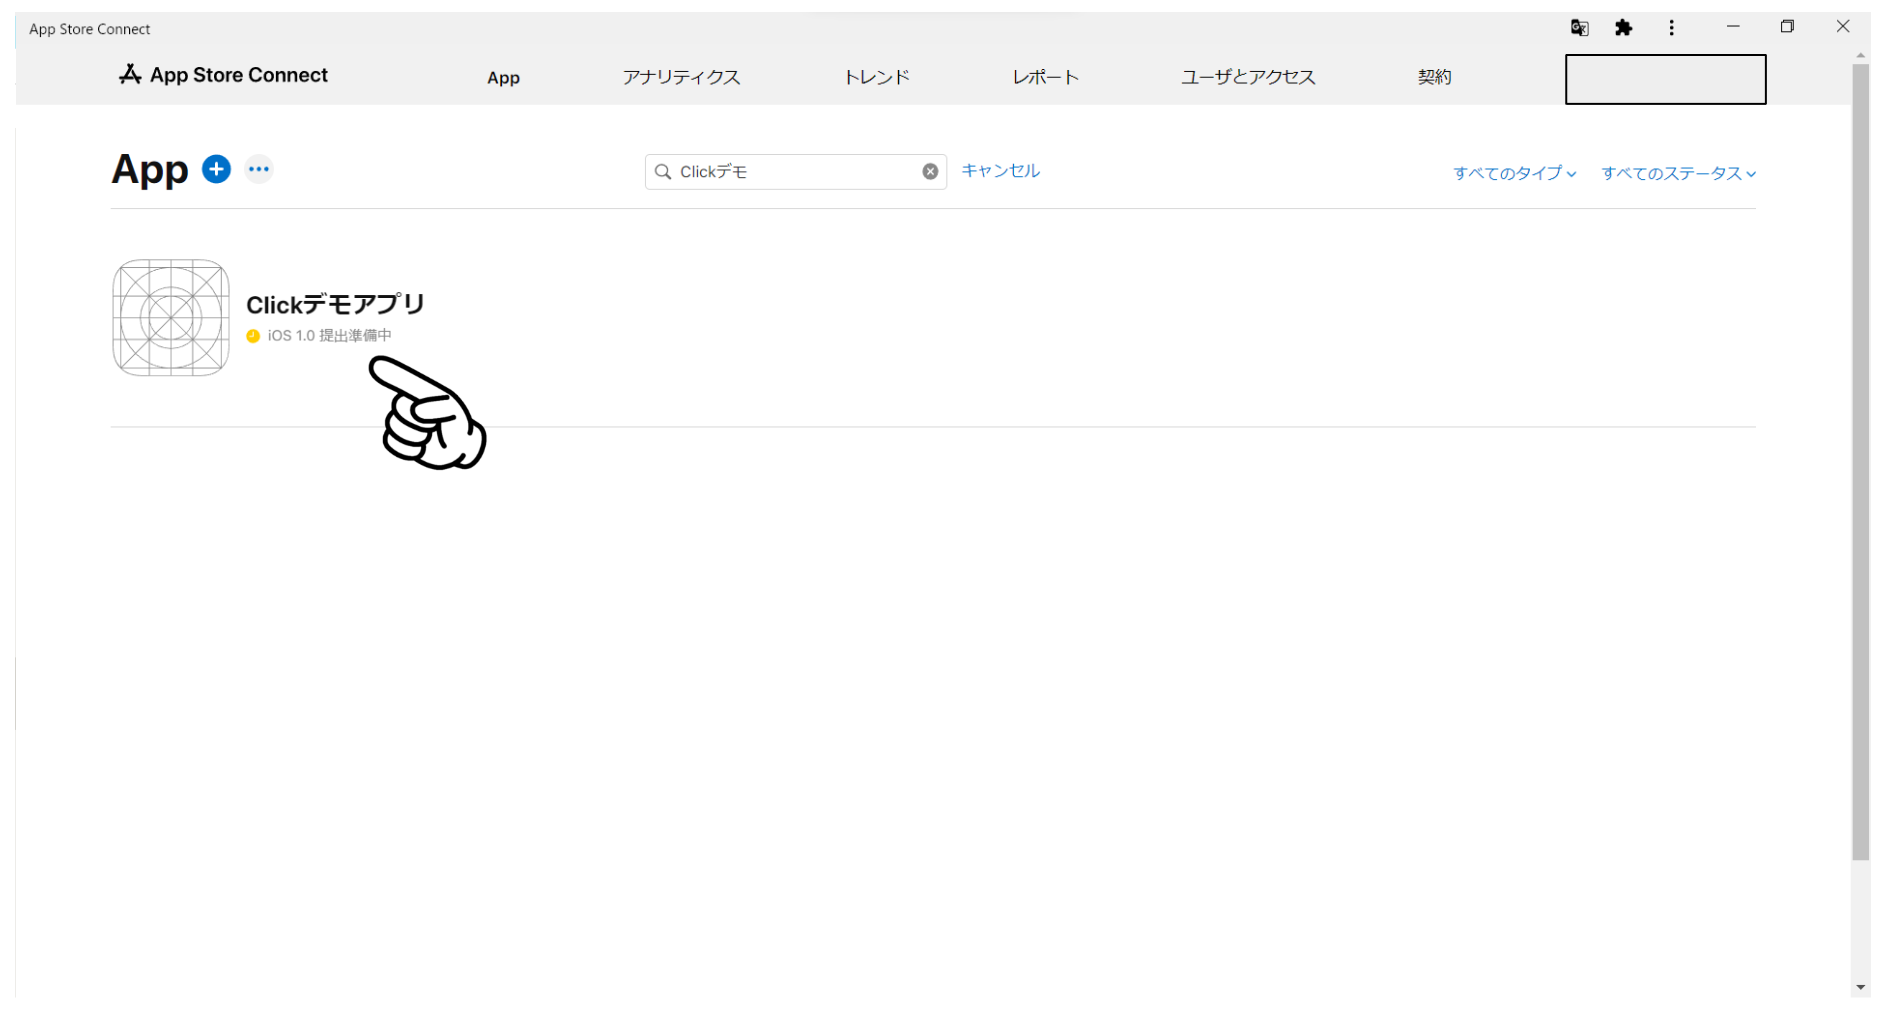This screenshot has height=1013, width=1879.
Task: Open the three-dots more options icon
Action: pyautogui.click(x=259, y=169)
